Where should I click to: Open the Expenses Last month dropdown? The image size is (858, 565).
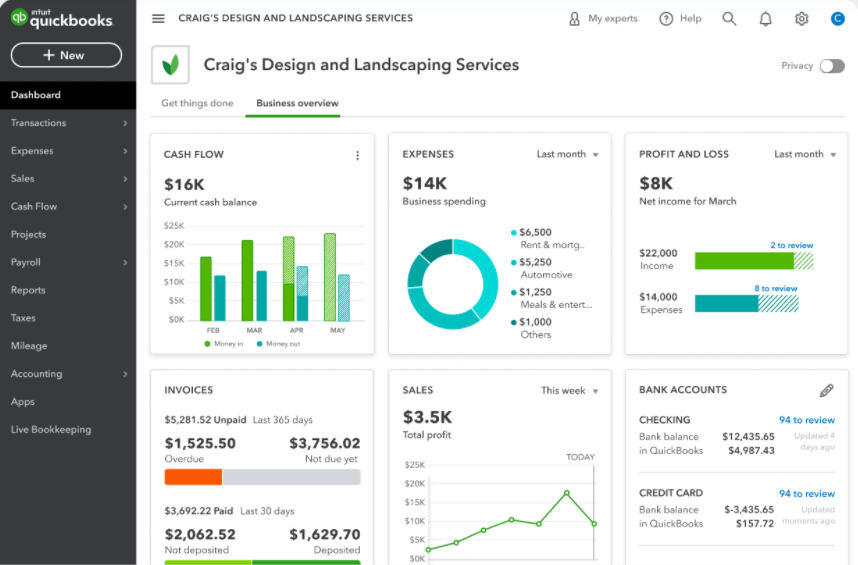point(567,154)
